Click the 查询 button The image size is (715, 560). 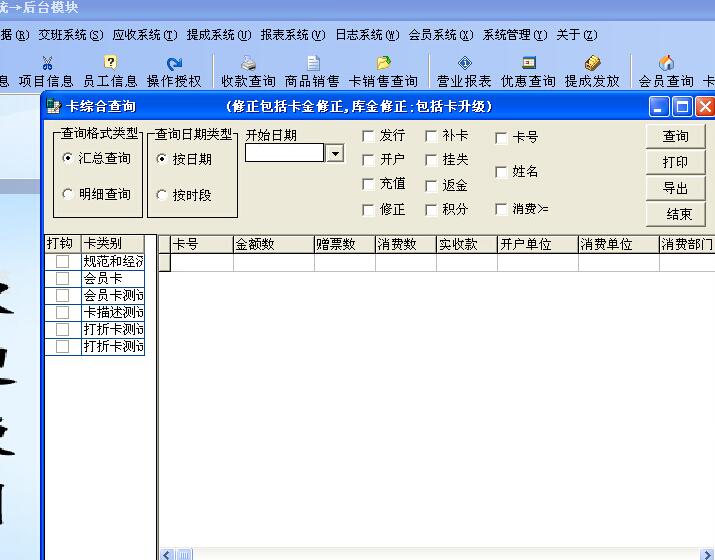(x=676, y=136)
